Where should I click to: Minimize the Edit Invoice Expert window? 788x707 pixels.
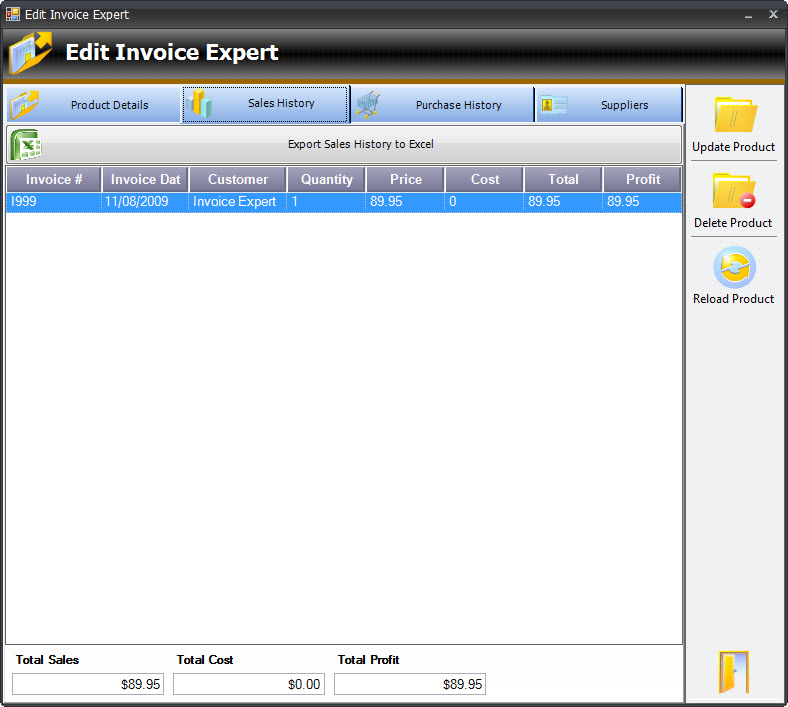[x=748, y=15]
